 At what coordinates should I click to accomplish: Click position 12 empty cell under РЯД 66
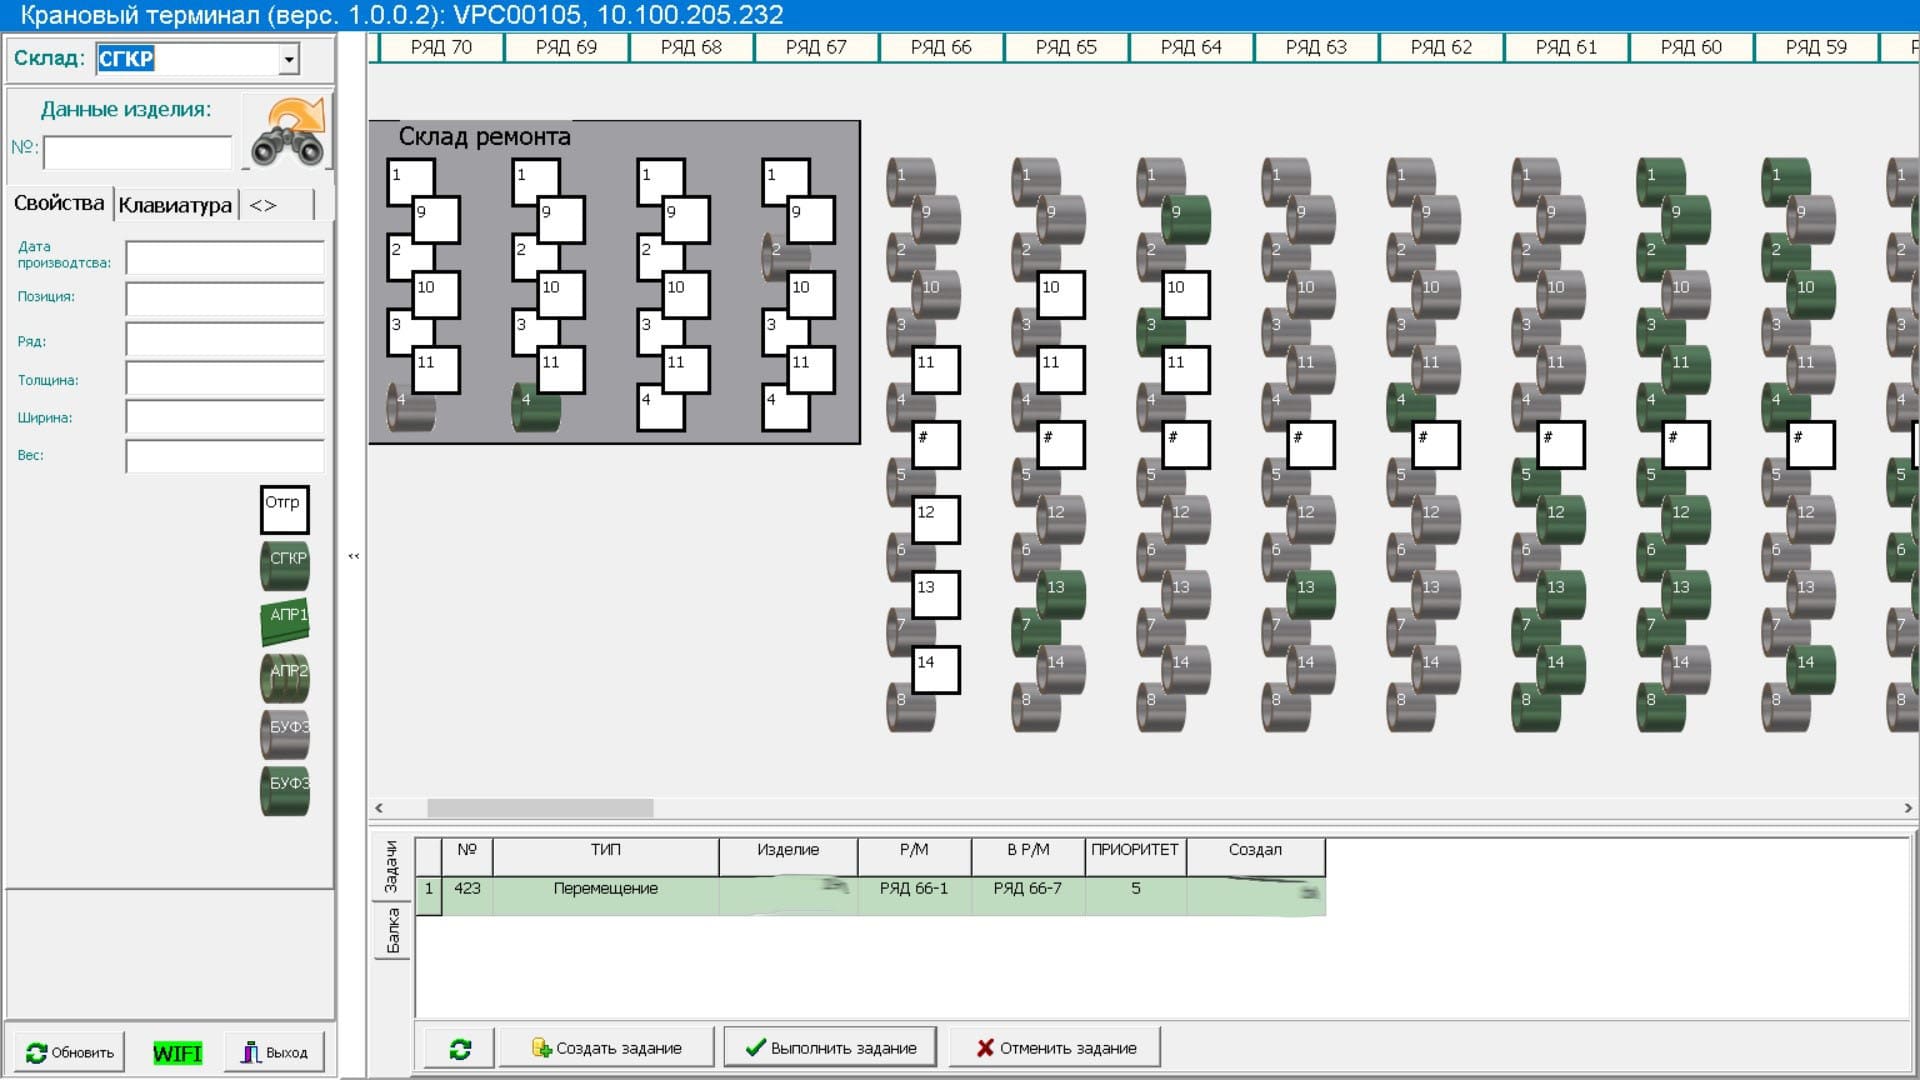pyautogui.click(x=936, y=519)
